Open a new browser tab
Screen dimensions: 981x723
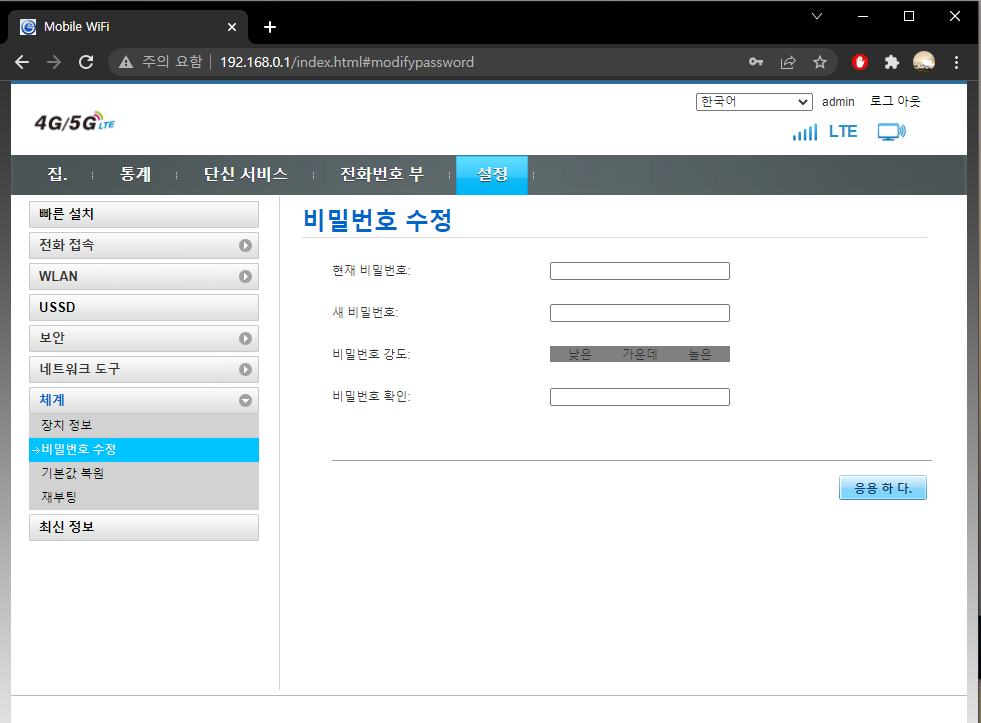point(270,27)
